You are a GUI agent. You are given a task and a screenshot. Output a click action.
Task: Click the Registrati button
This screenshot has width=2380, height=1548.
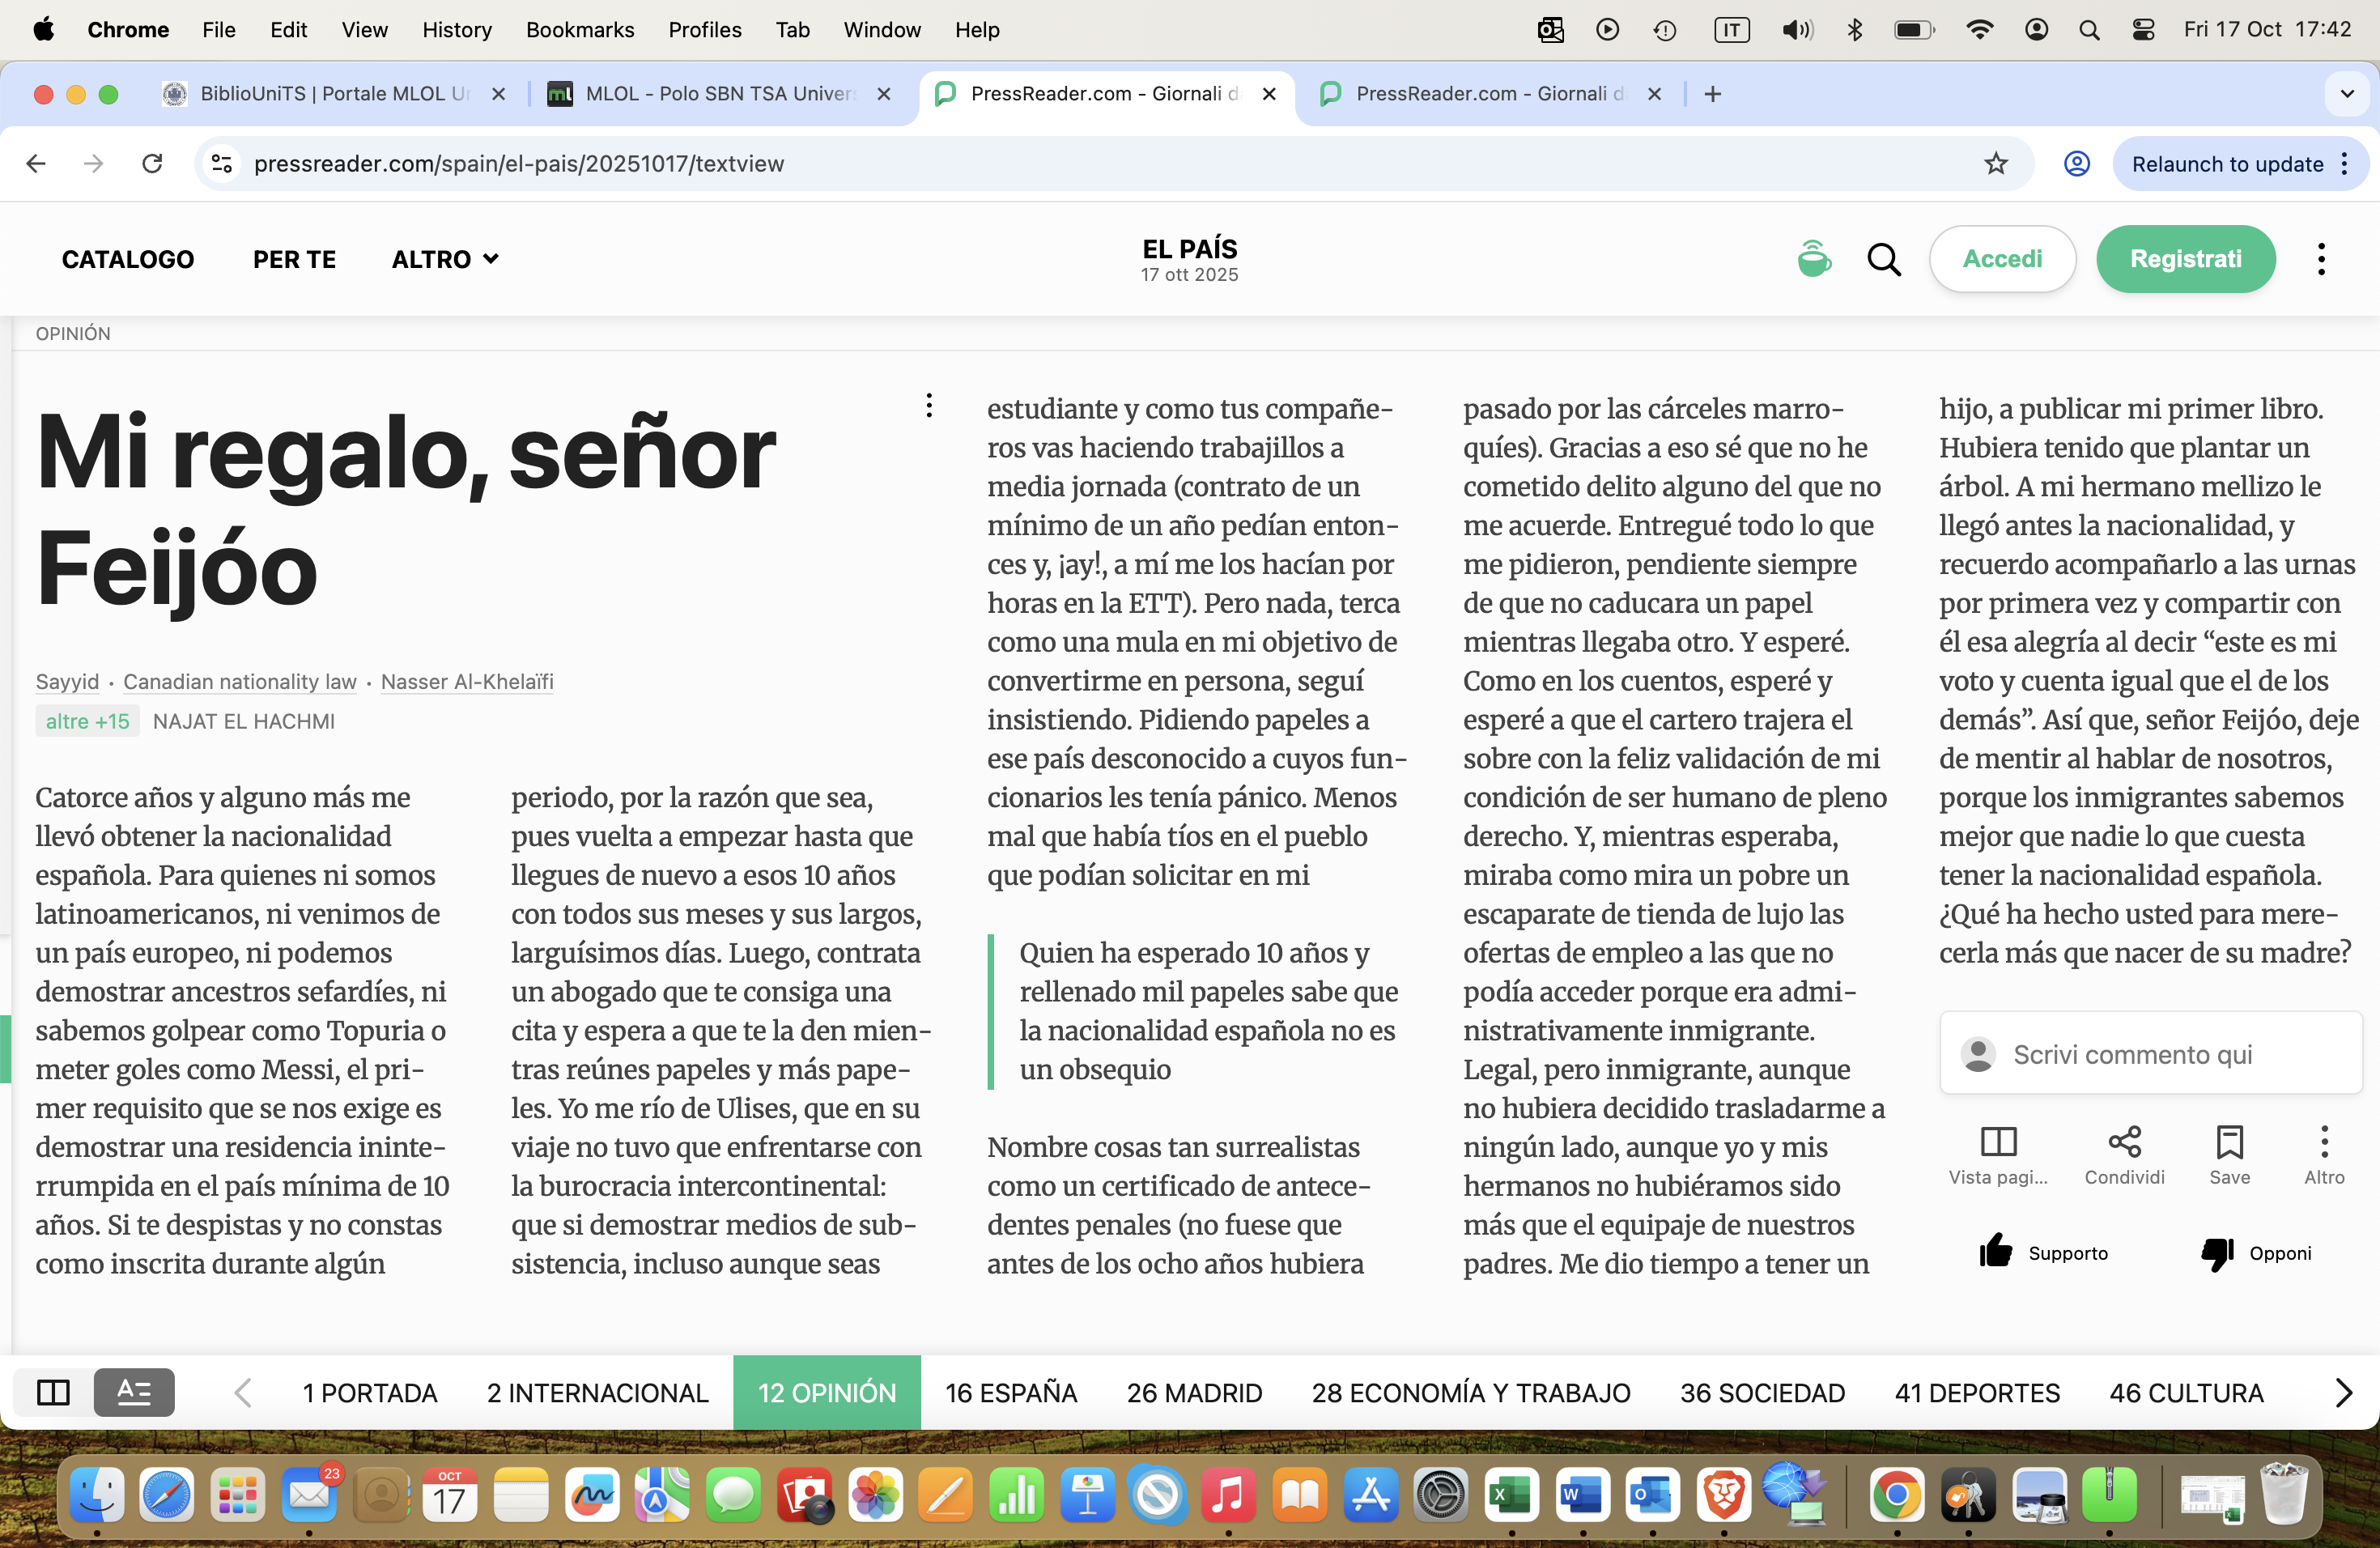[x=2185, y=259]
